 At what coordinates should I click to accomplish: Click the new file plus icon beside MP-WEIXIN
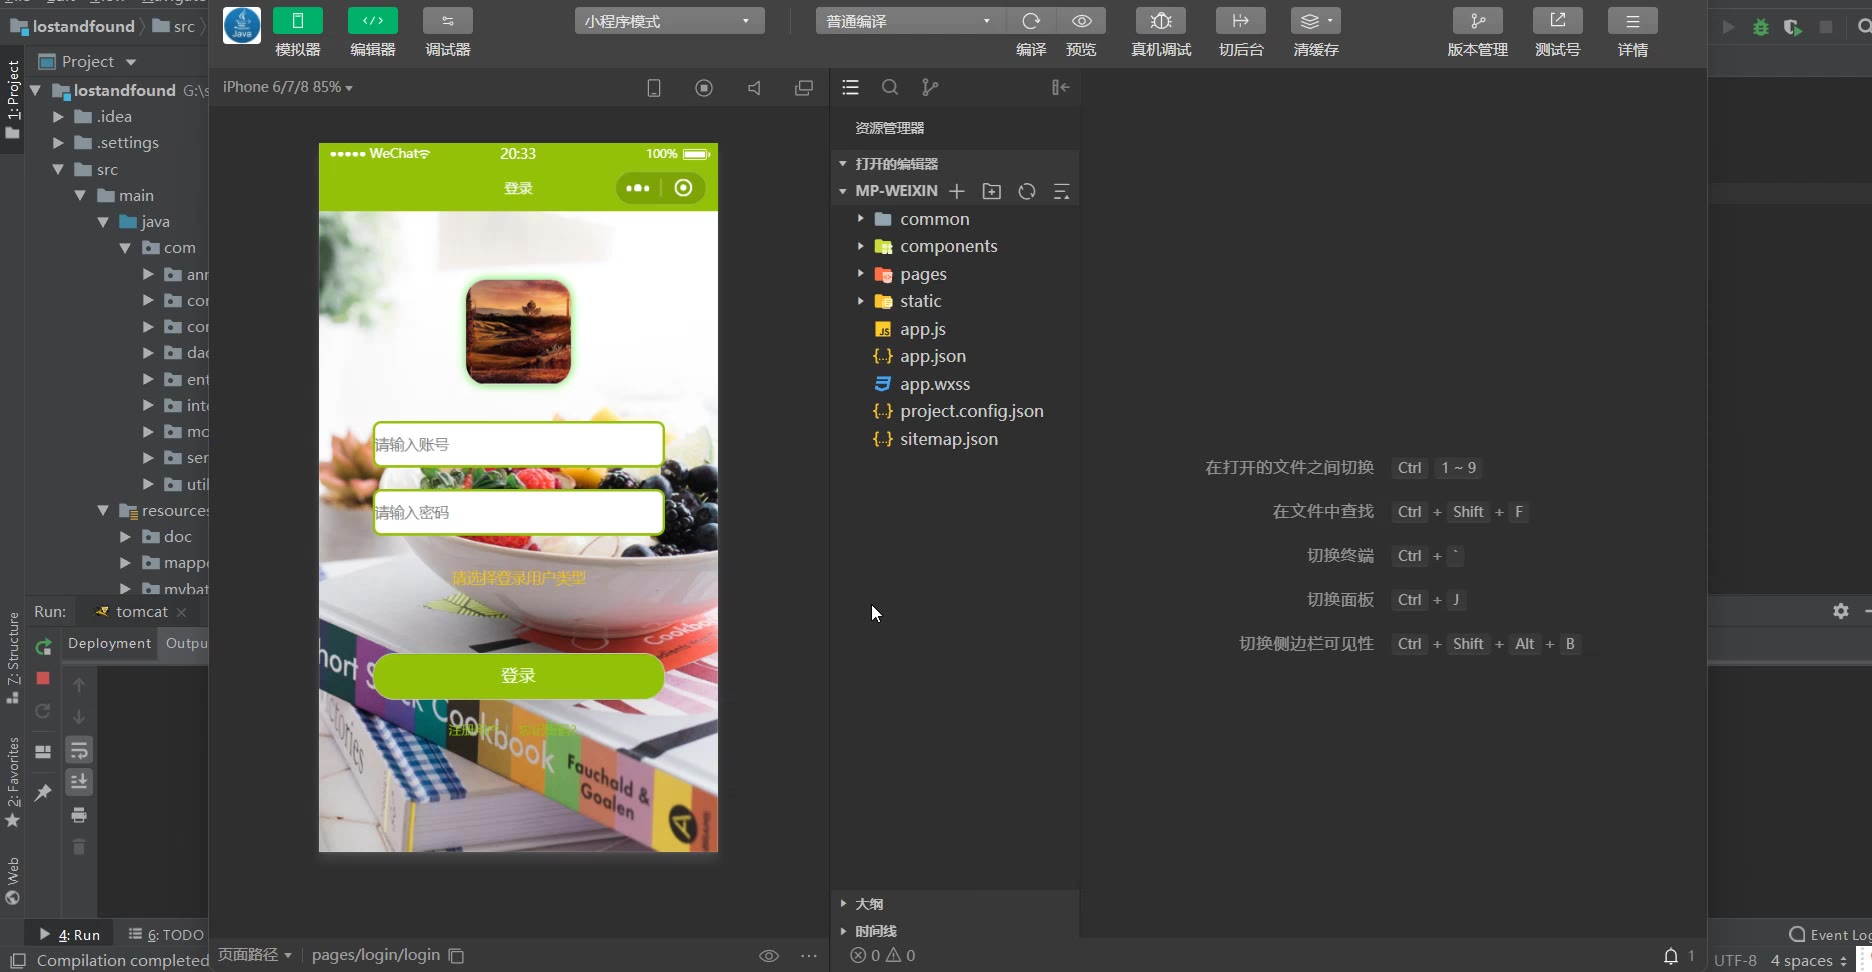957,191
